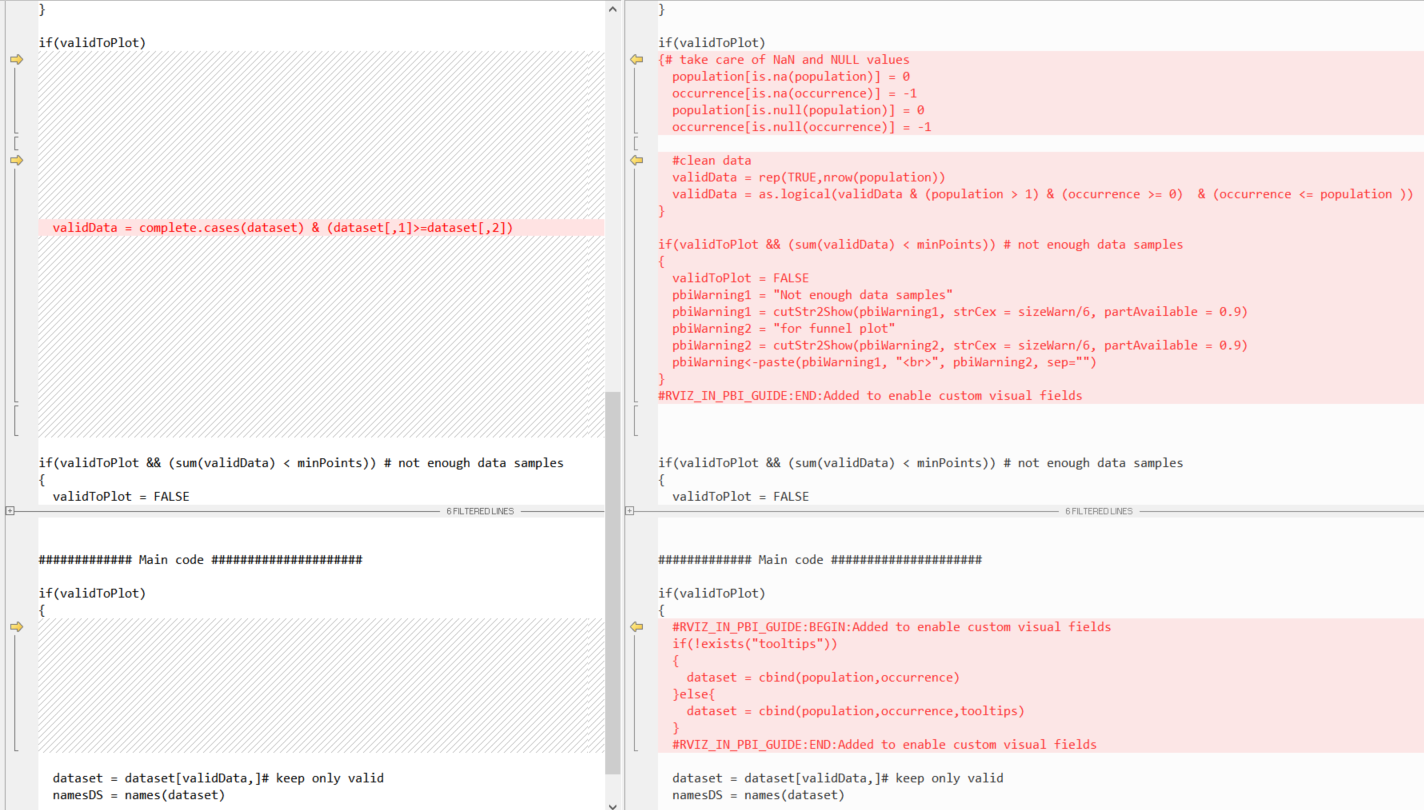Screen dimensions: 1424x810
Task: Expand the 6 filtered lines in the right pane
Action: 629,511
